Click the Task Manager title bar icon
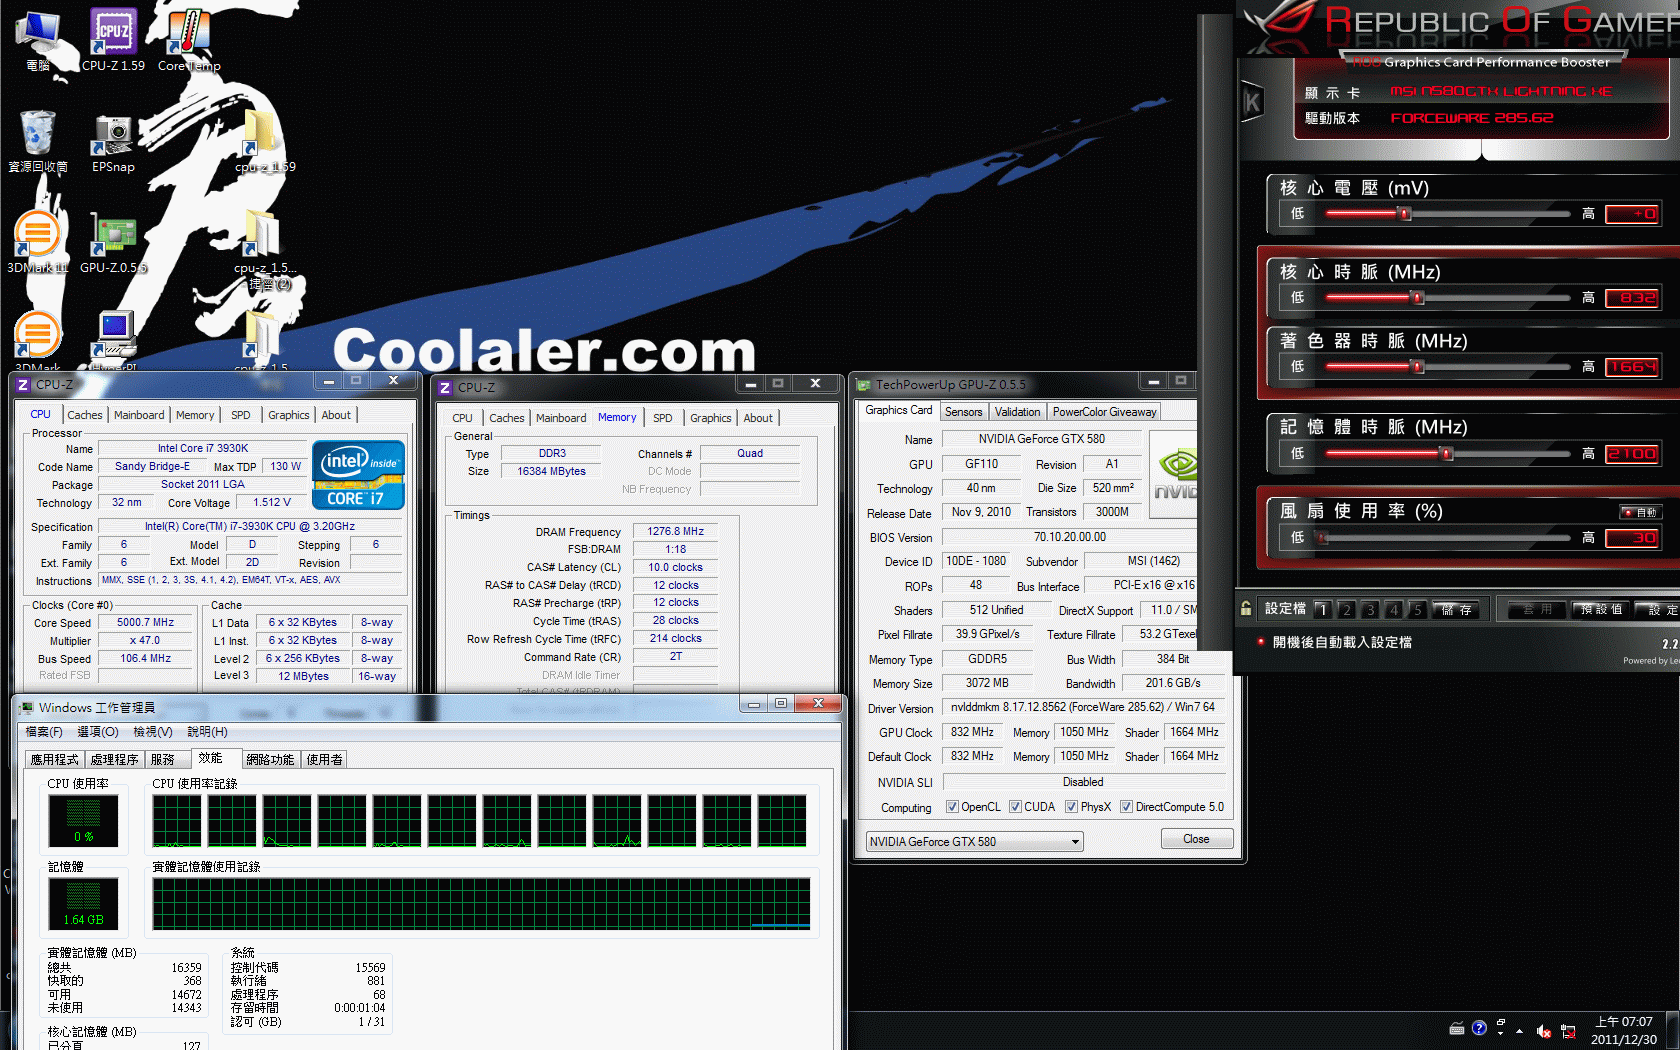 pyautogui.click(x=27, y=707)
